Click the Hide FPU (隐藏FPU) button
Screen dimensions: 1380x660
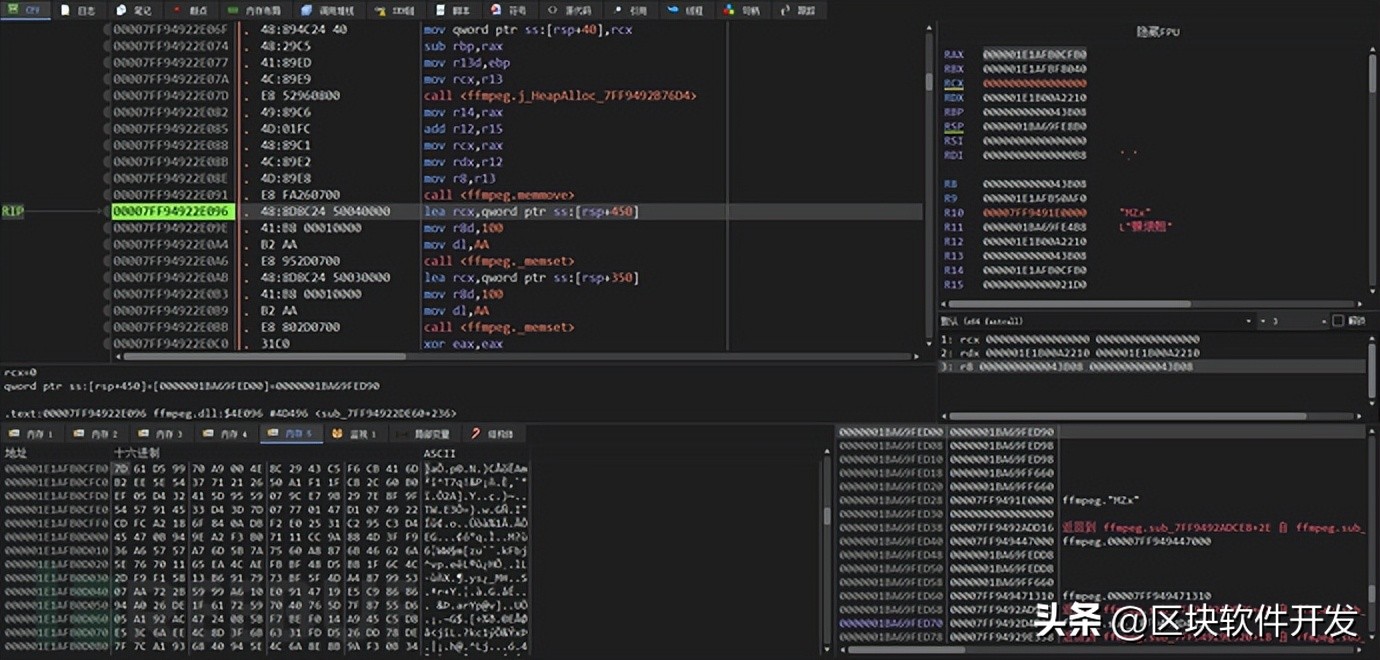[x=1160, y=32]
